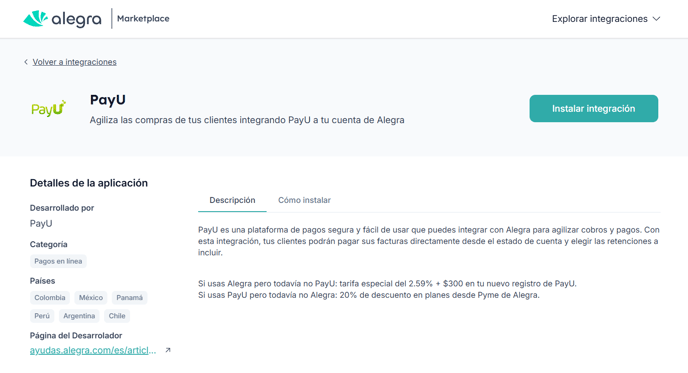Click the Alegra logo icon

tap(35, 18)
